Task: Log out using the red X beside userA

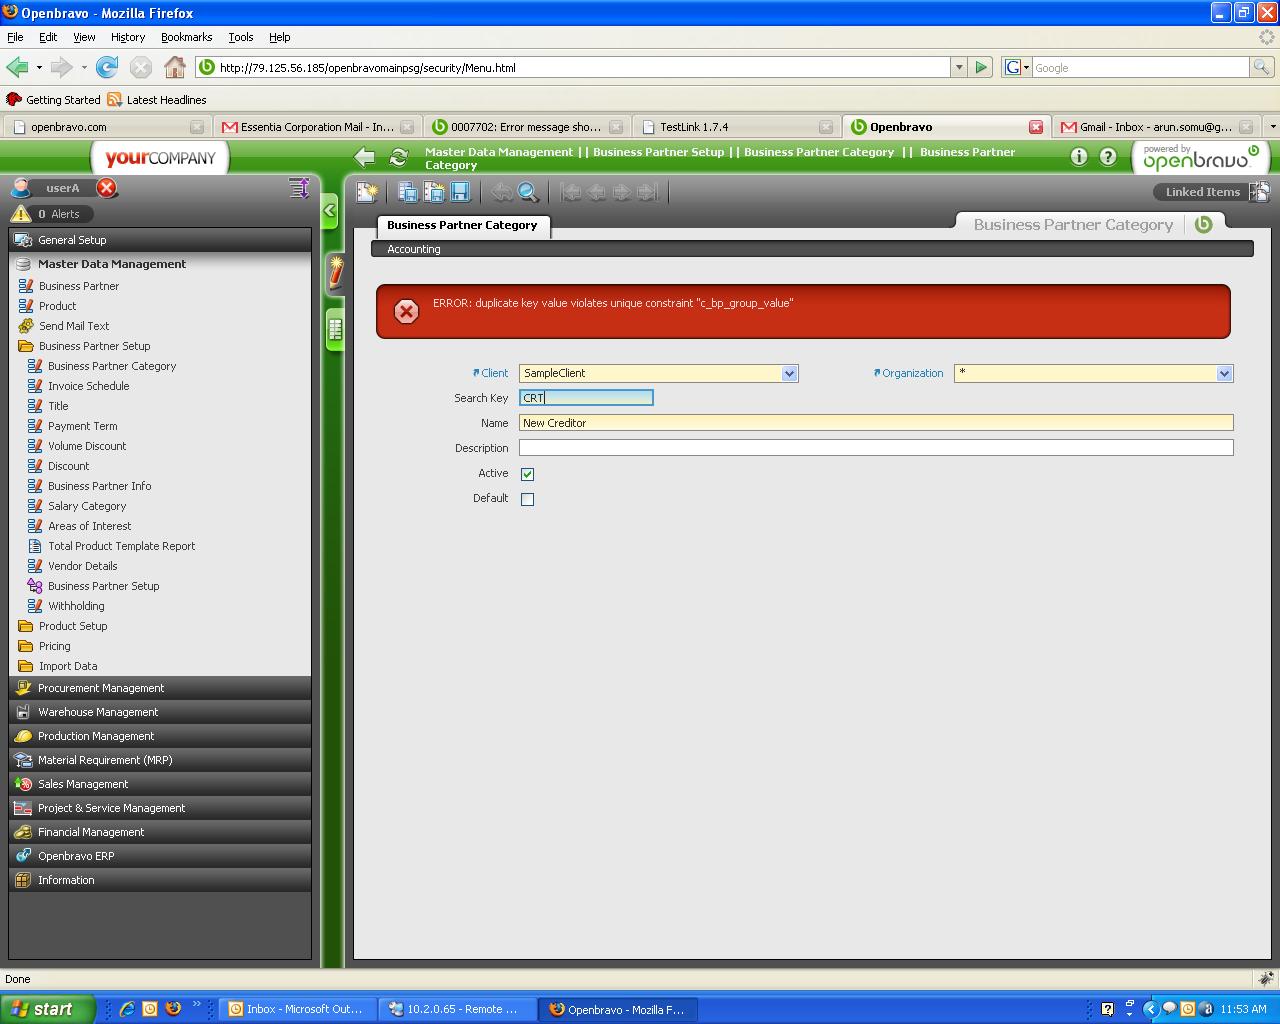Action: click(107, 188)
